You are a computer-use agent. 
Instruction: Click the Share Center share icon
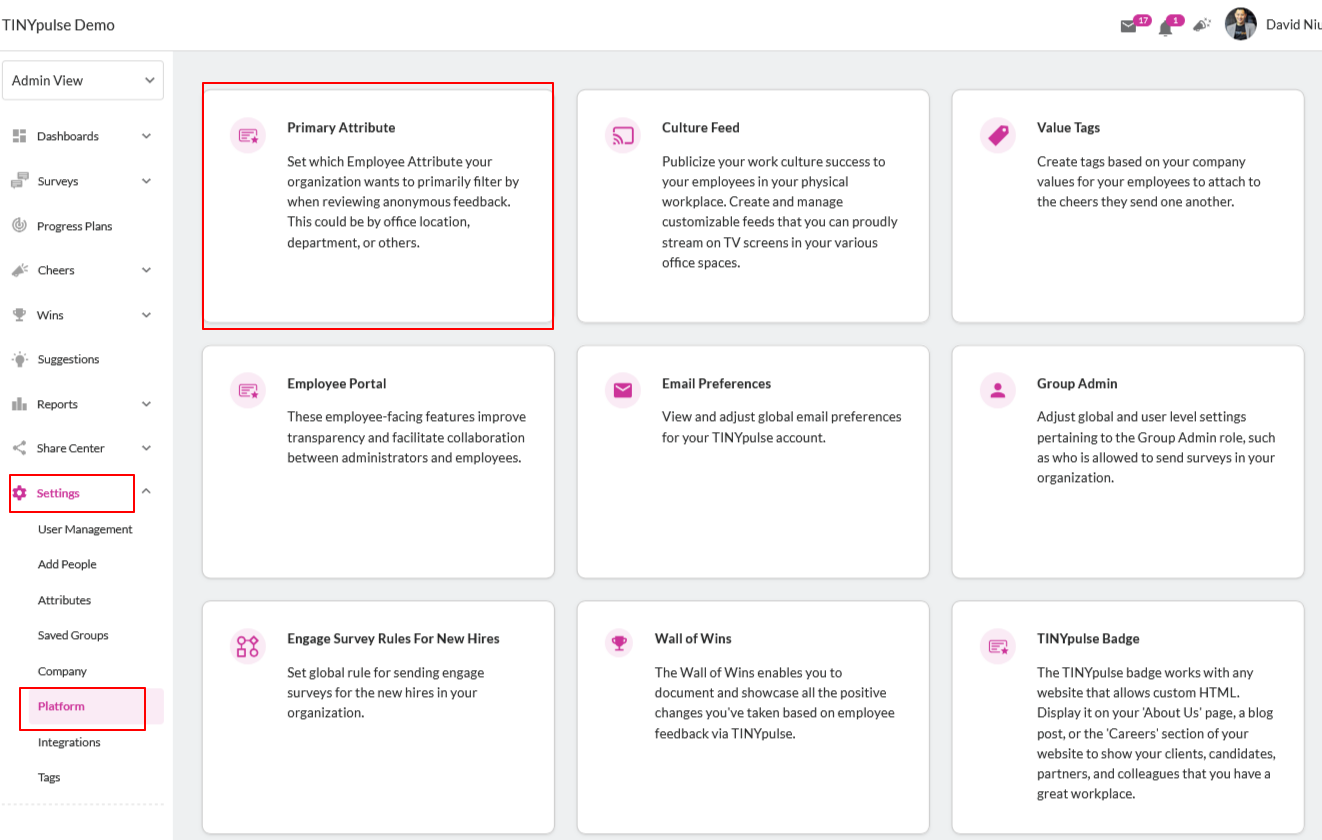[x=19, y=448]
